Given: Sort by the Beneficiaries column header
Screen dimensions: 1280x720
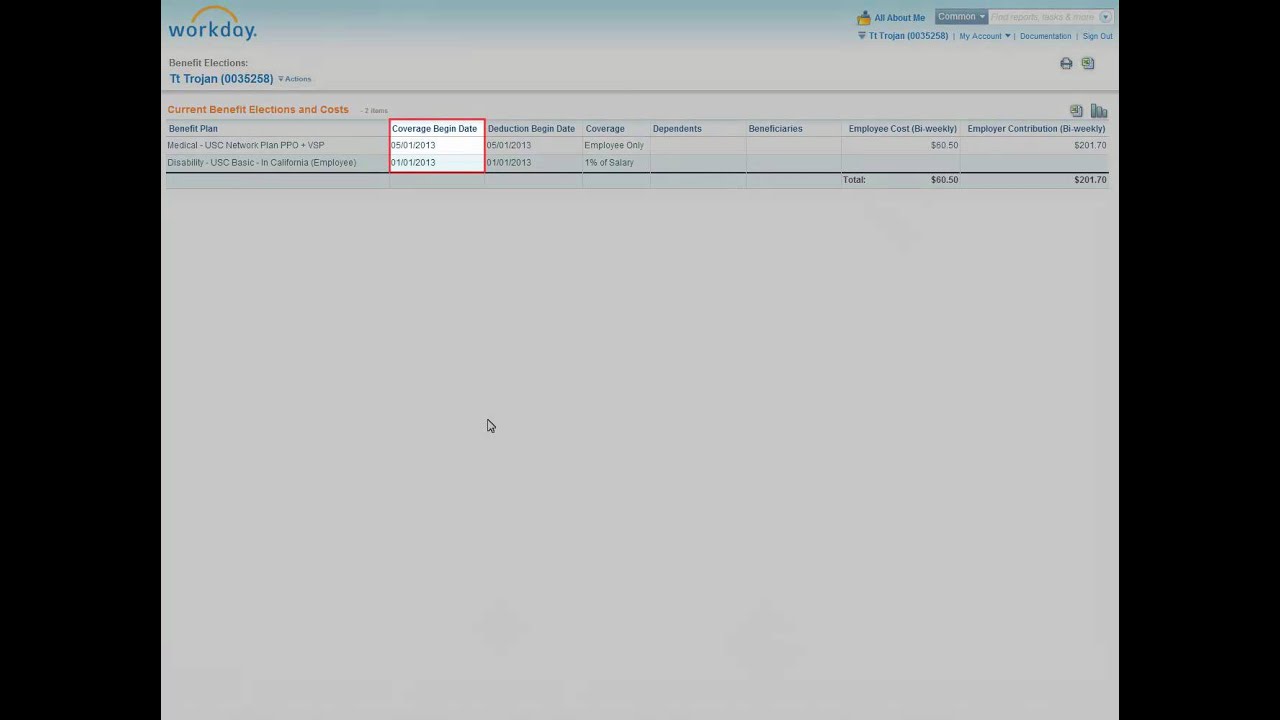Looking at the screenshot, I should click(775, 129).
